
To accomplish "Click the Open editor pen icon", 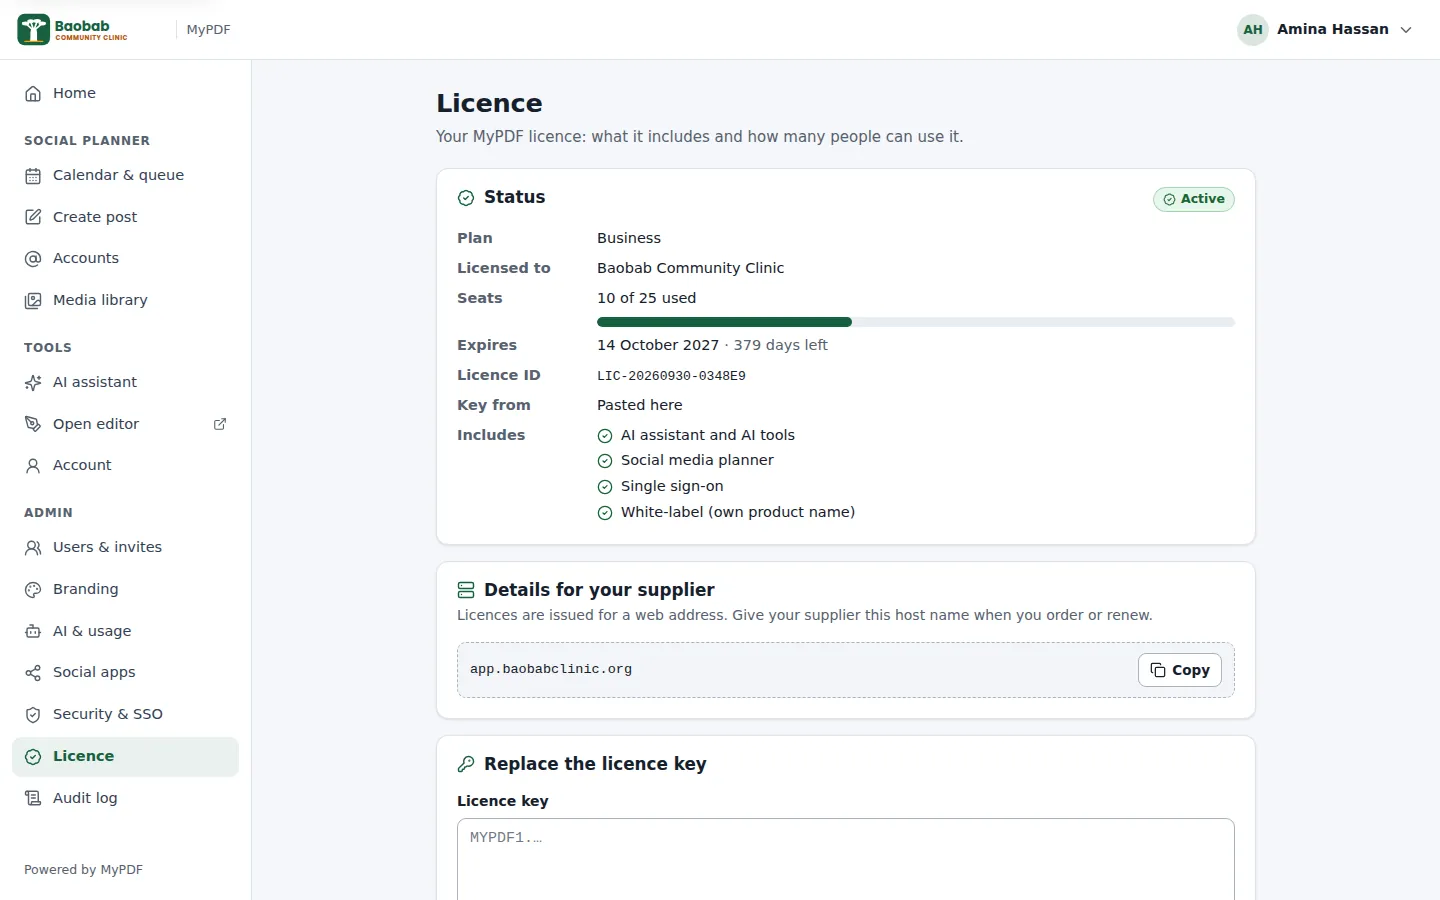I will pos(33,424).
